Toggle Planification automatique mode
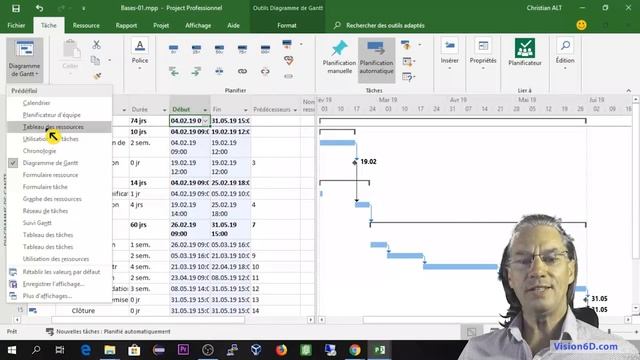The height and width of the screenshot is (360, 640). [x=376, y=60]
